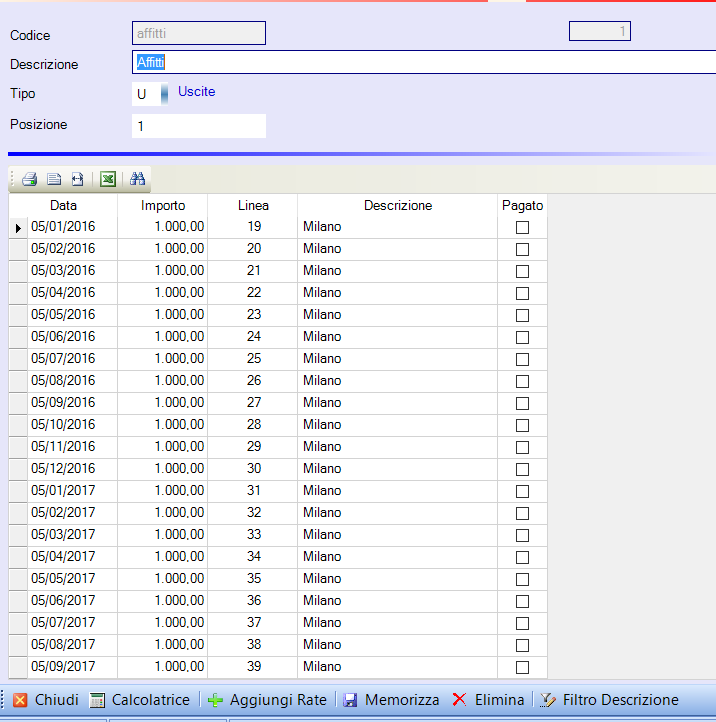Tick Pagato checkbox for 05/06/2016
The image size is (716, 722).
click(522, 338)
